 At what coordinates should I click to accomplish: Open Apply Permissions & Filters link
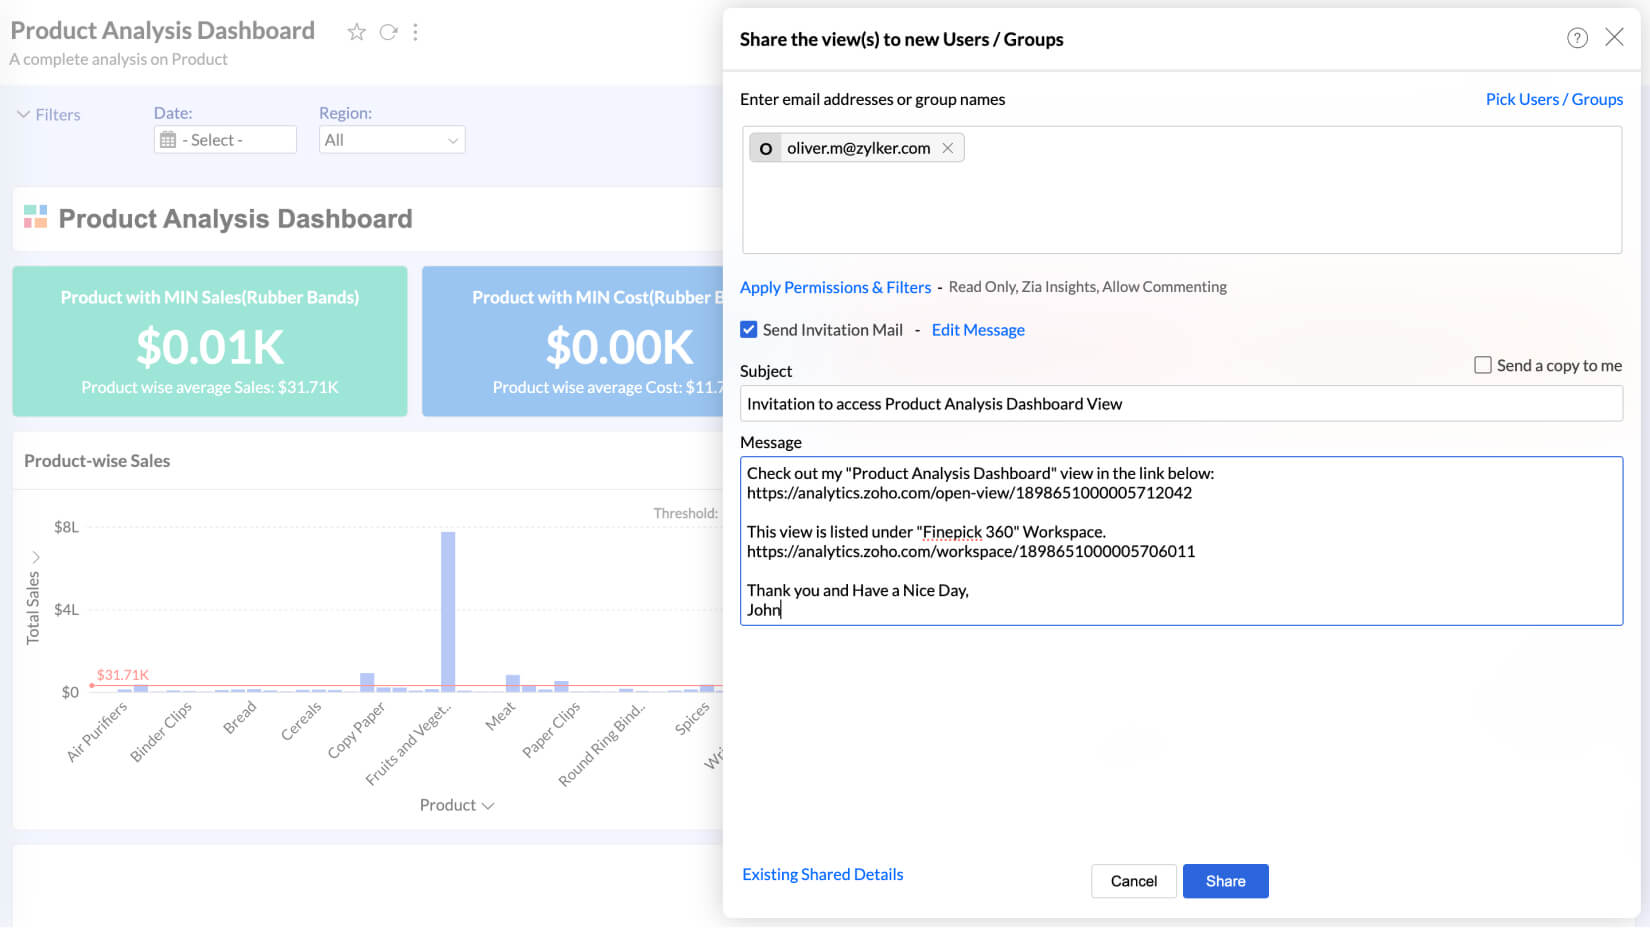835,287
